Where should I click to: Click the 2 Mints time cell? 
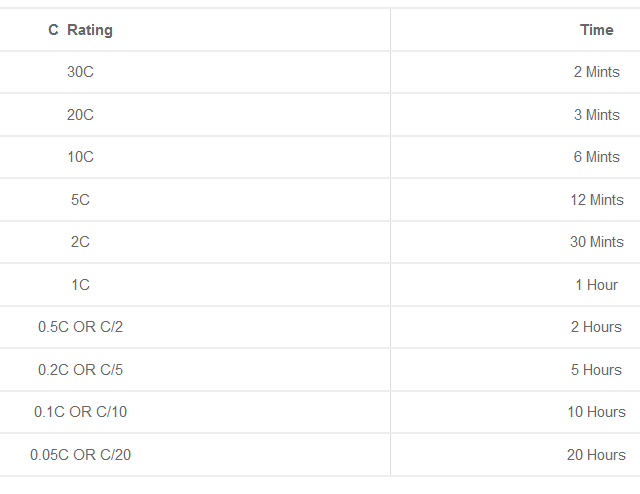[x=596, y=72]
